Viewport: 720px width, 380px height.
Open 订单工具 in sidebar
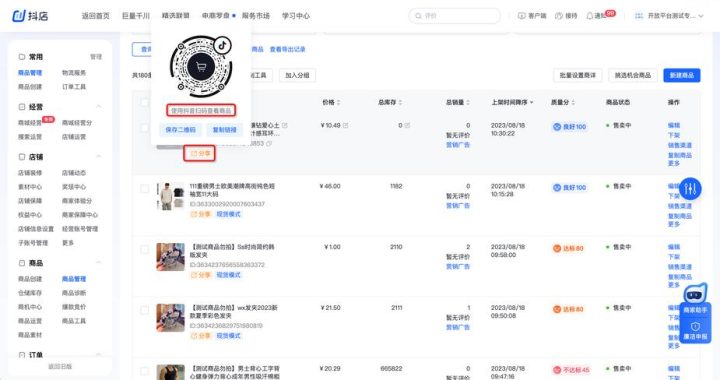point(74,87)
